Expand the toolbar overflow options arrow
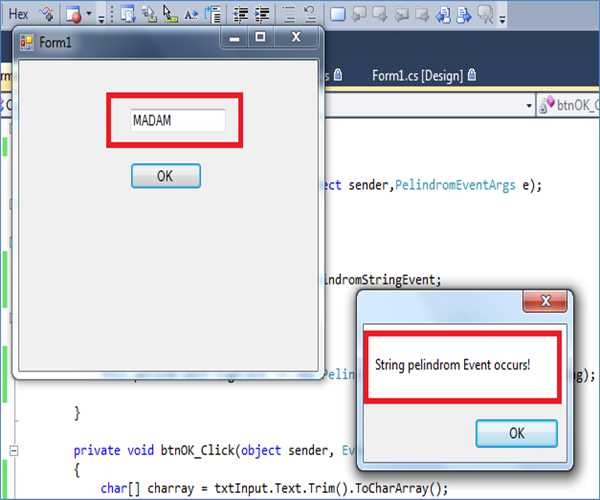 click(501, 17)
